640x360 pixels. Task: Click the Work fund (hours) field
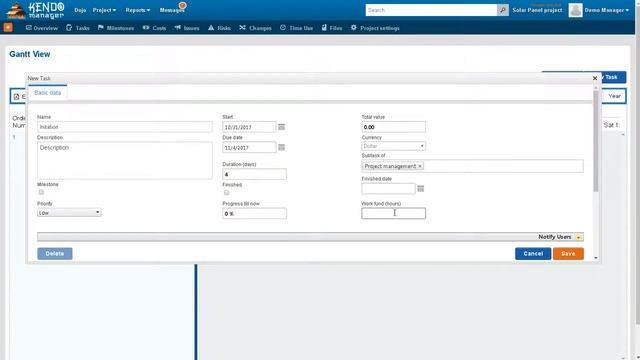click(393, 213)
